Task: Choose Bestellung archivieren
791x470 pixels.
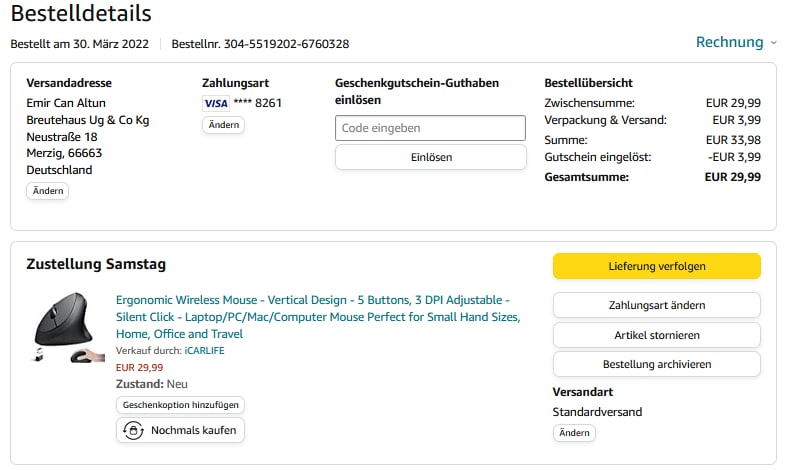Action: coord(656,364)
